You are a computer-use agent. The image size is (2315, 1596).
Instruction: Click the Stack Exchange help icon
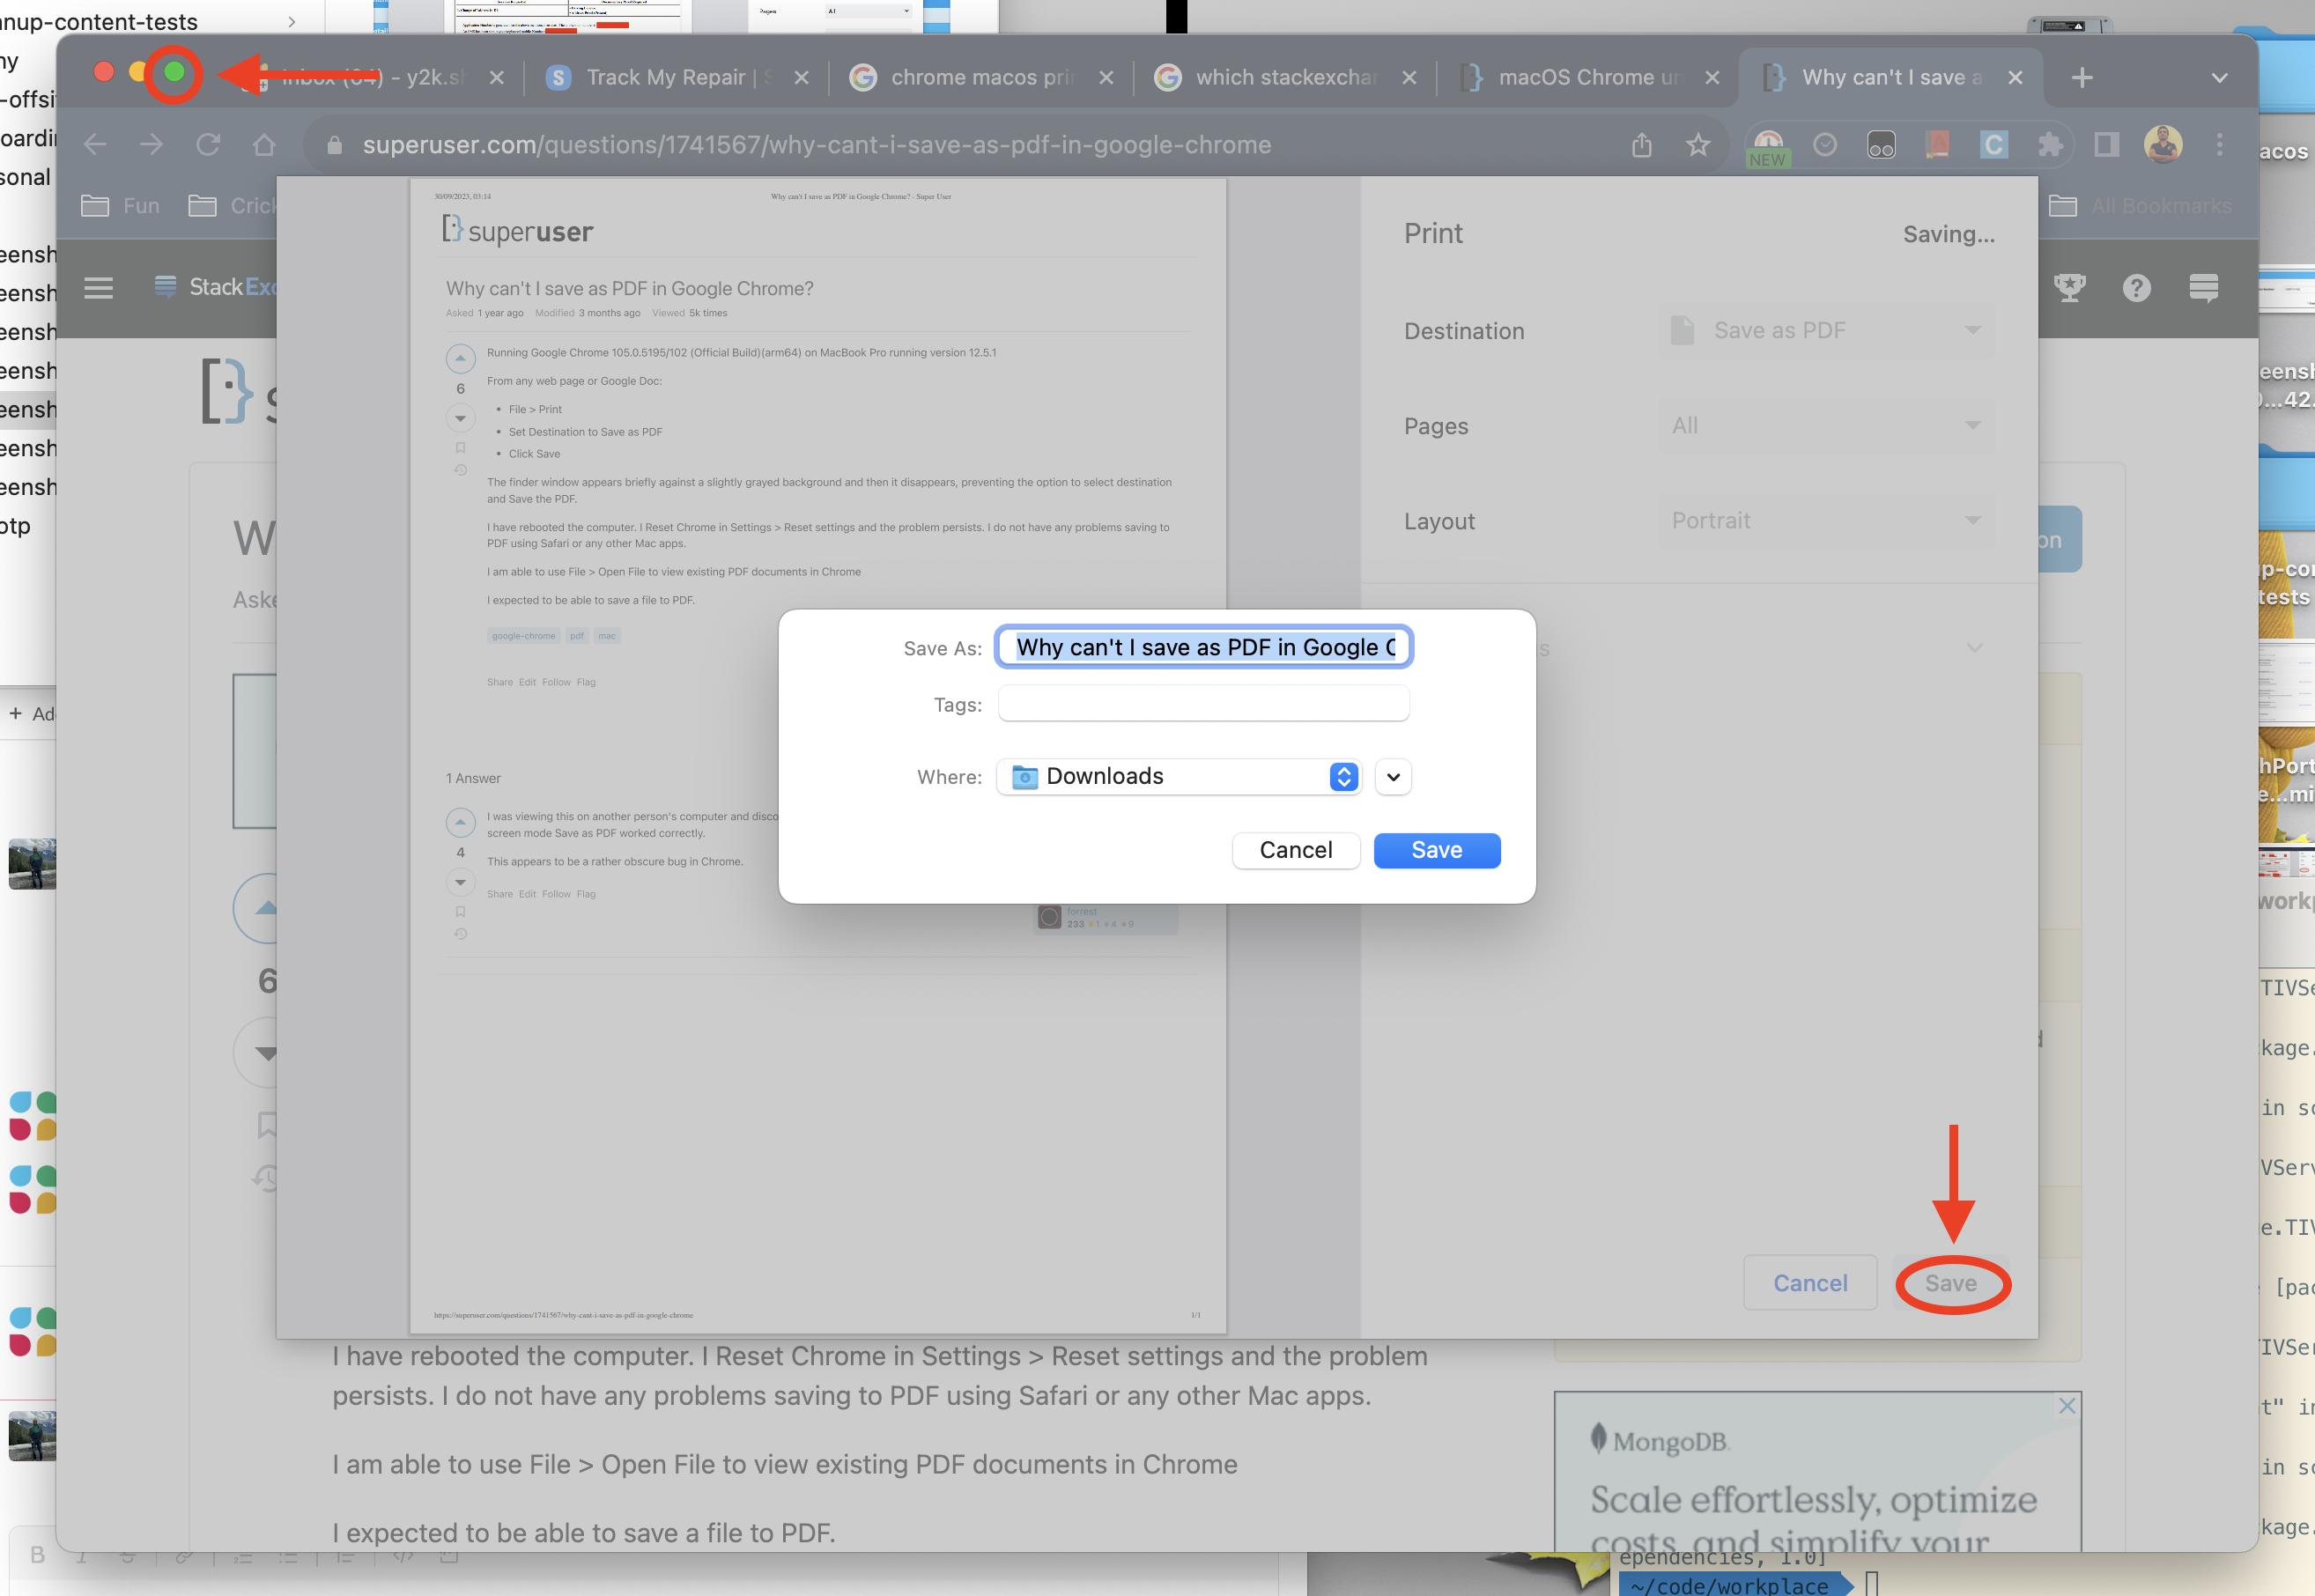(2136, 288)
